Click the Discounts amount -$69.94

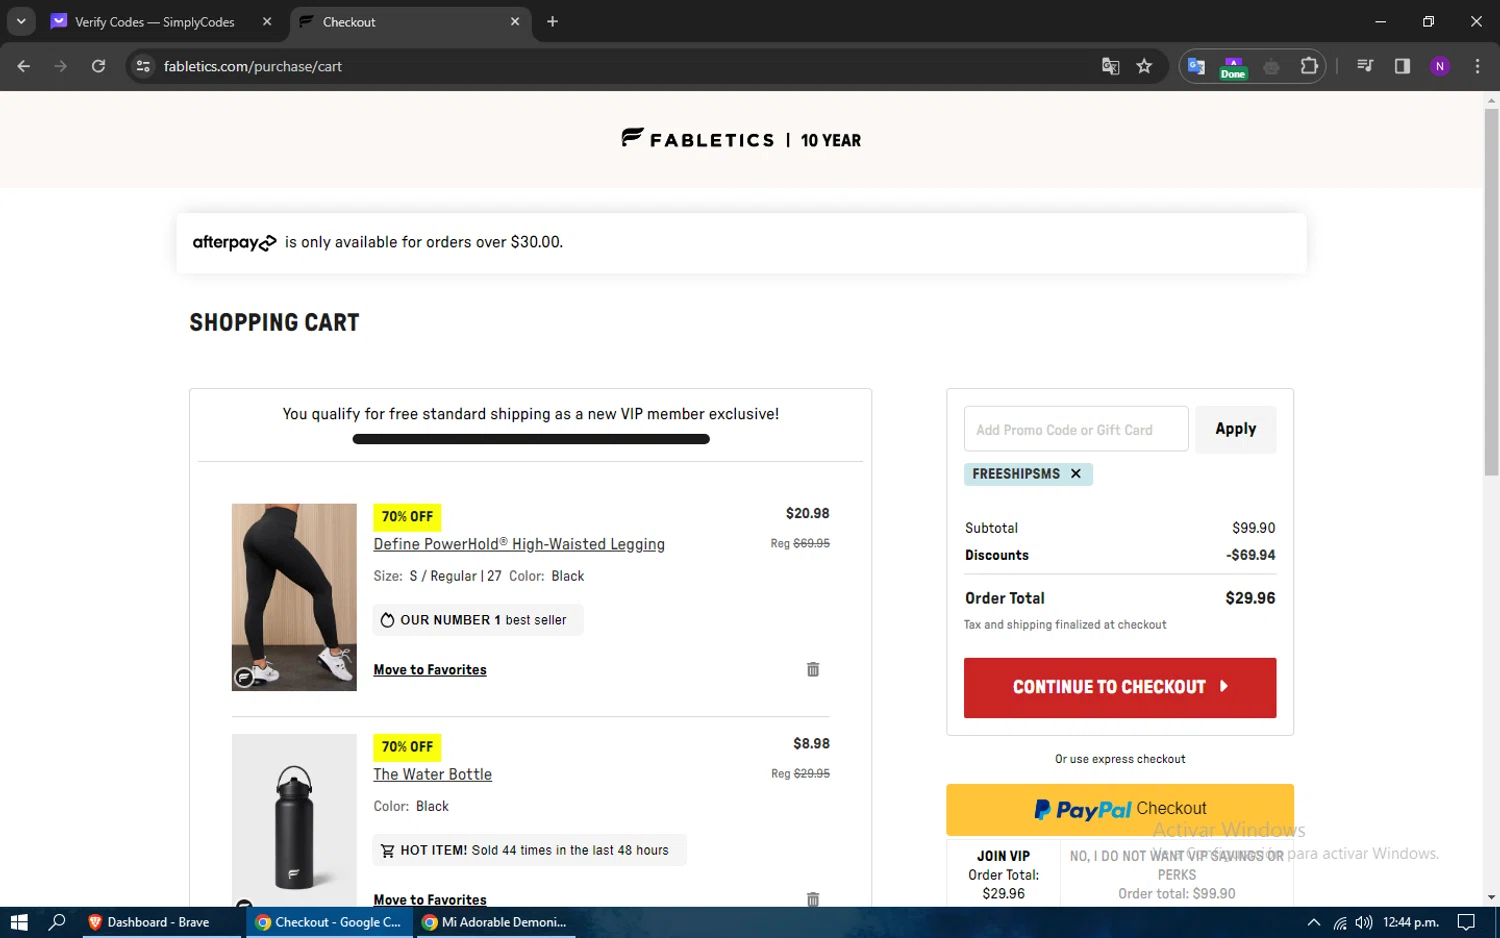point(1251,555)
